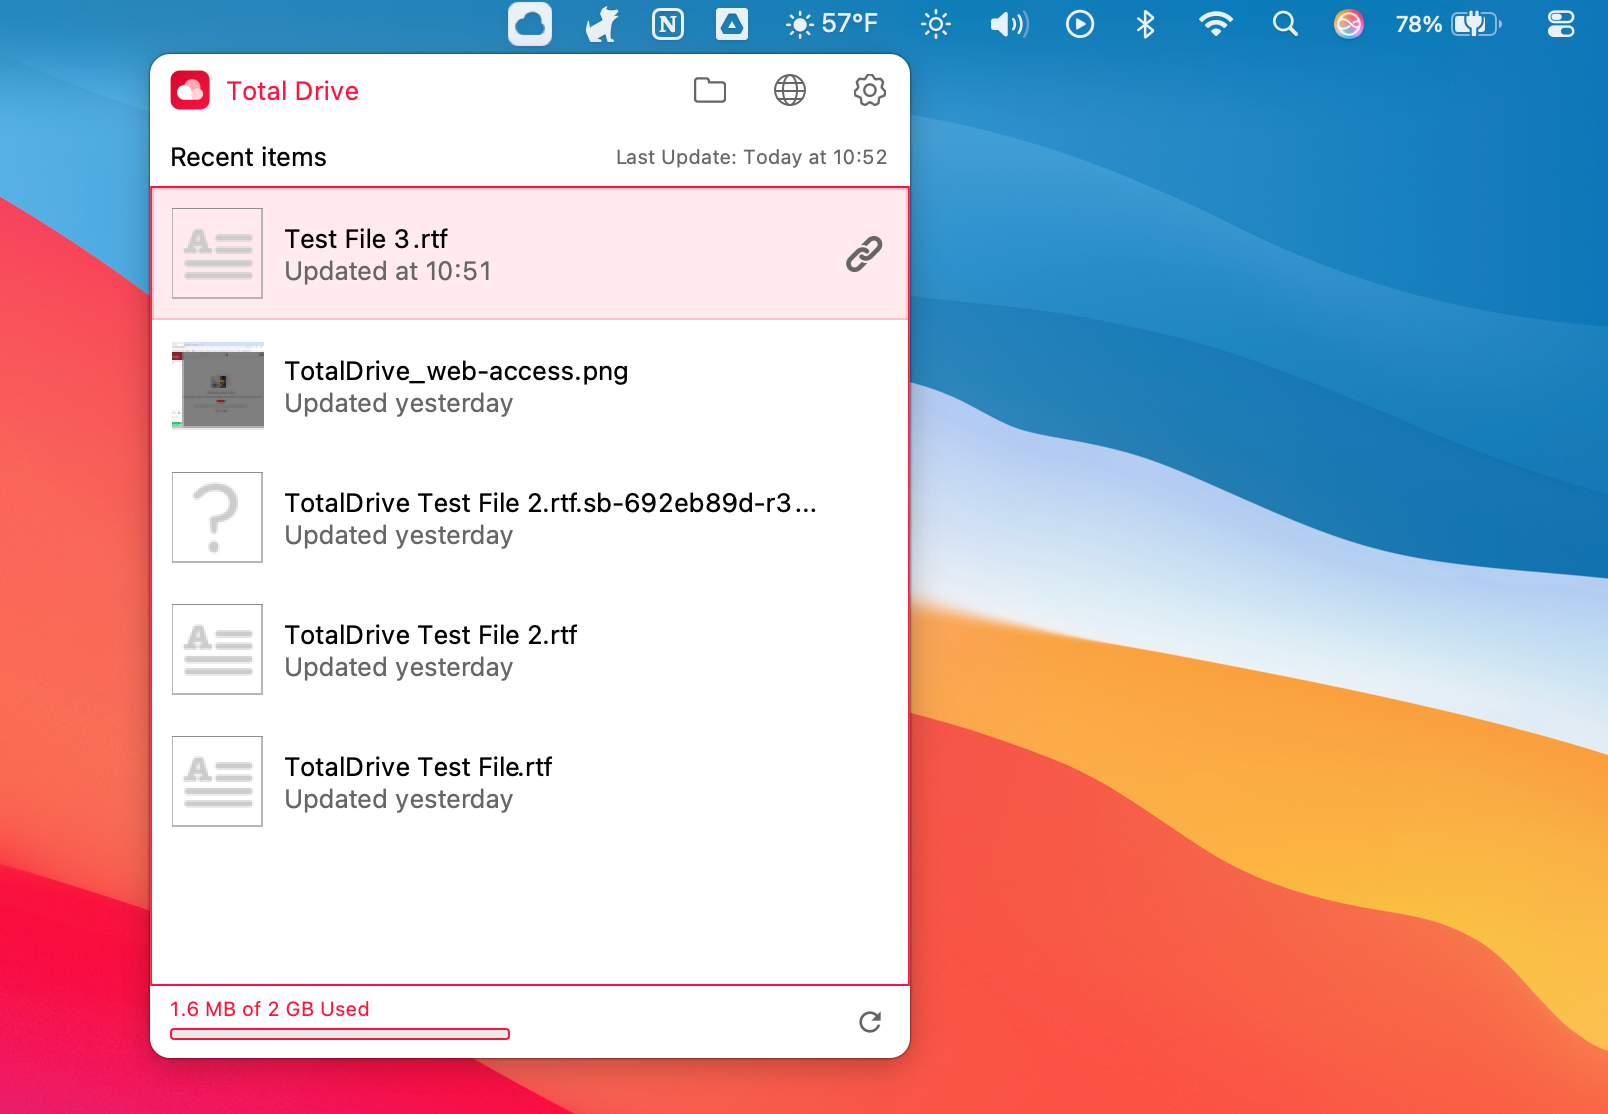This screenshot has width=1608, height=1114.
Task: Click the Total Drive cloud logo
Action: click(190, 90)
